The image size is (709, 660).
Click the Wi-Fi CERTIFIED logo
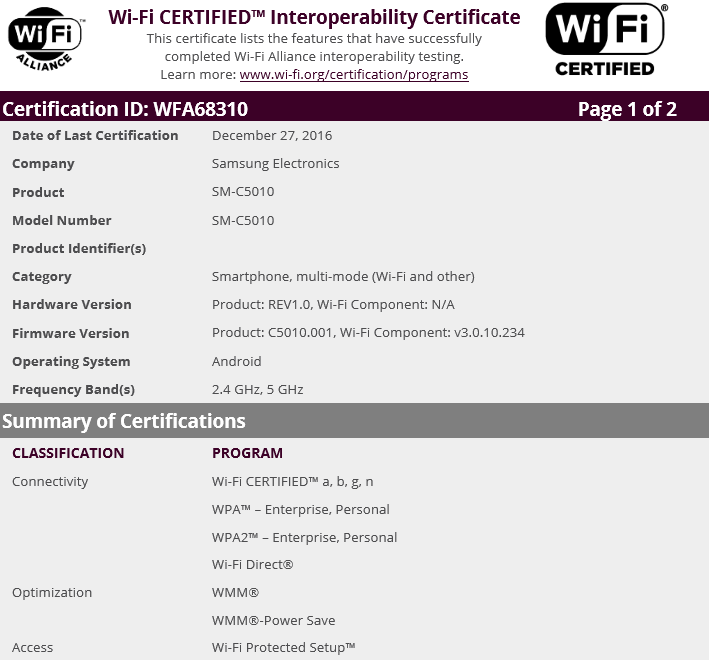[x=606, y=39]
